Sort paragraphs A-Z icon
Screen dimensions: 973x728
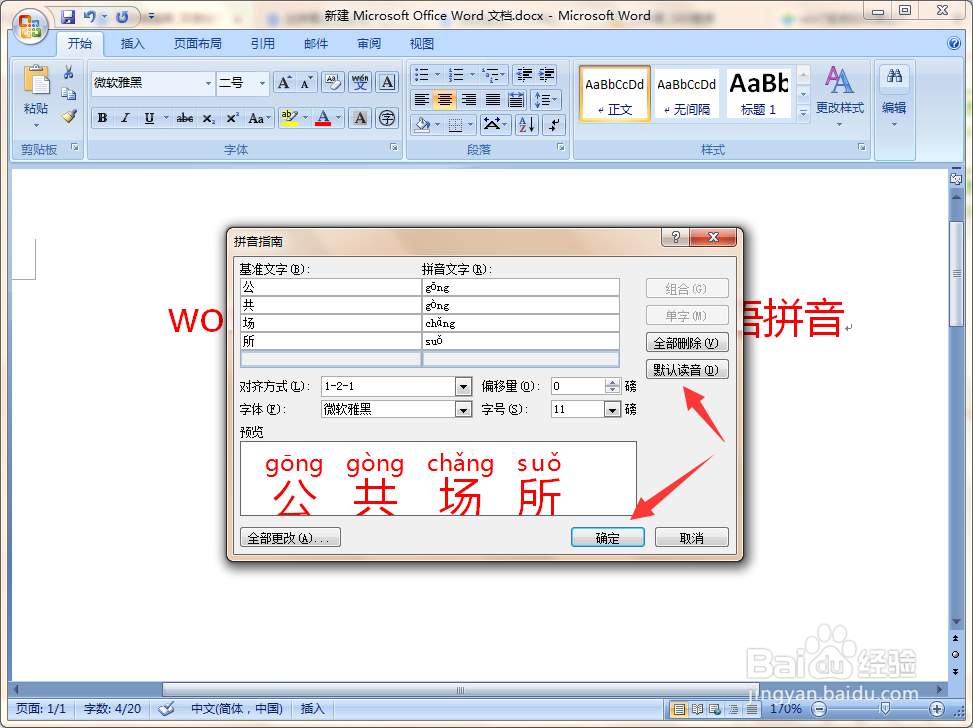click(526, 125)
